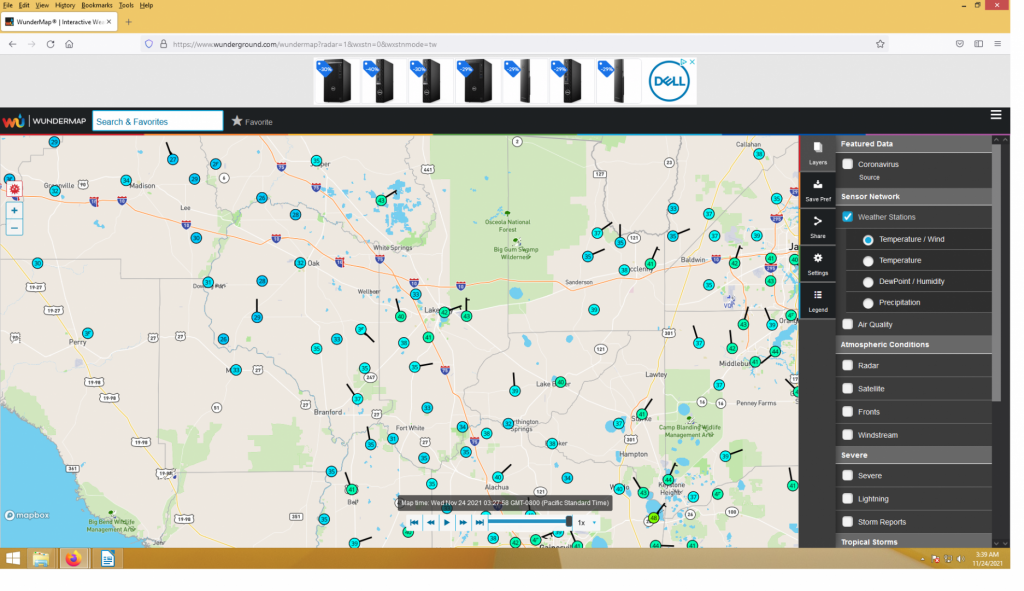
Task: Go back in the browser
Action: [x=13, y=44]
